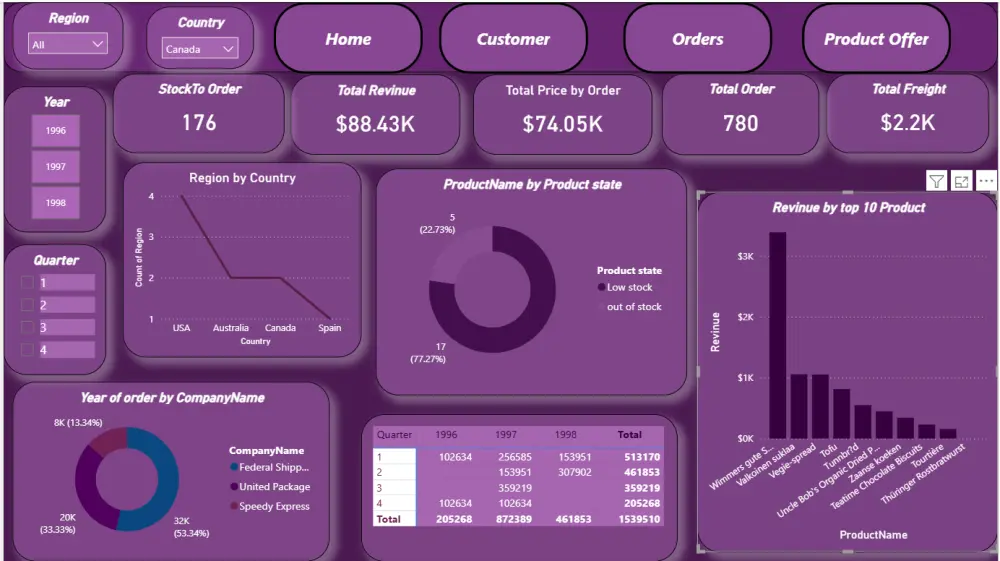Open more options ellipsis on Revinue chart
1000x561 pixels.
coord(986,181)
